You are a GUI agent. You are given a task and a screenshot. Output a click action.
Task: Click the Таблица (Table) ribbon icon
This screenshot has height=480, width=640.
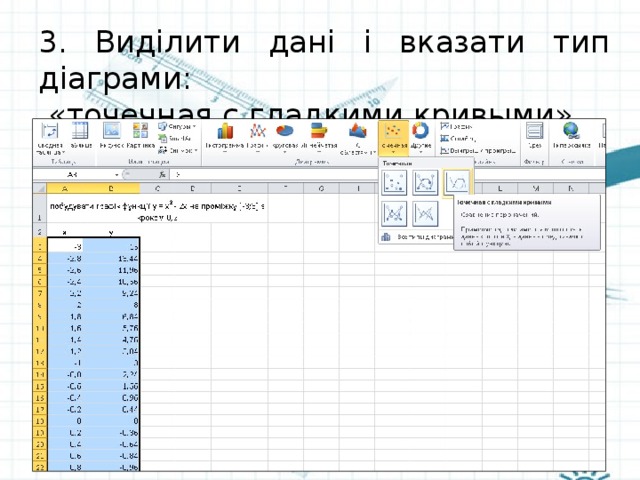pyautogui.click(x=80, y=136)
